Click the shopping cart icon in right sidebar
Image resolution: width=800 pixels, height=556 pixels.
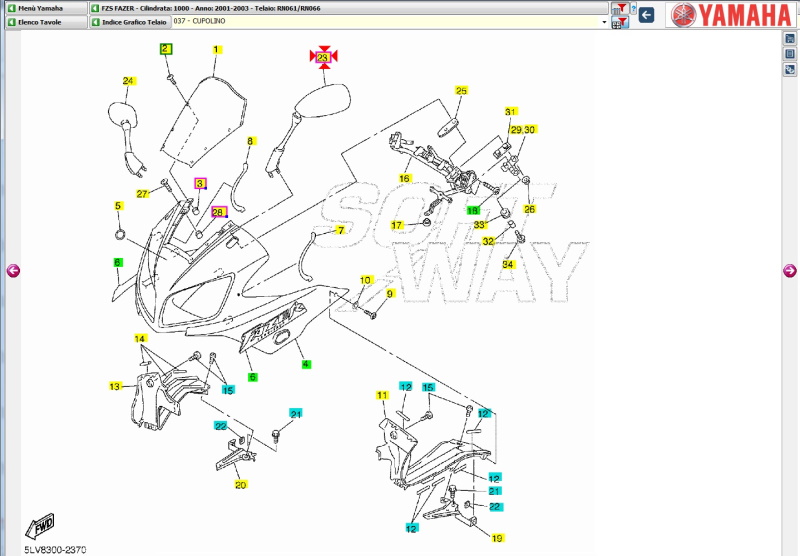790,38
